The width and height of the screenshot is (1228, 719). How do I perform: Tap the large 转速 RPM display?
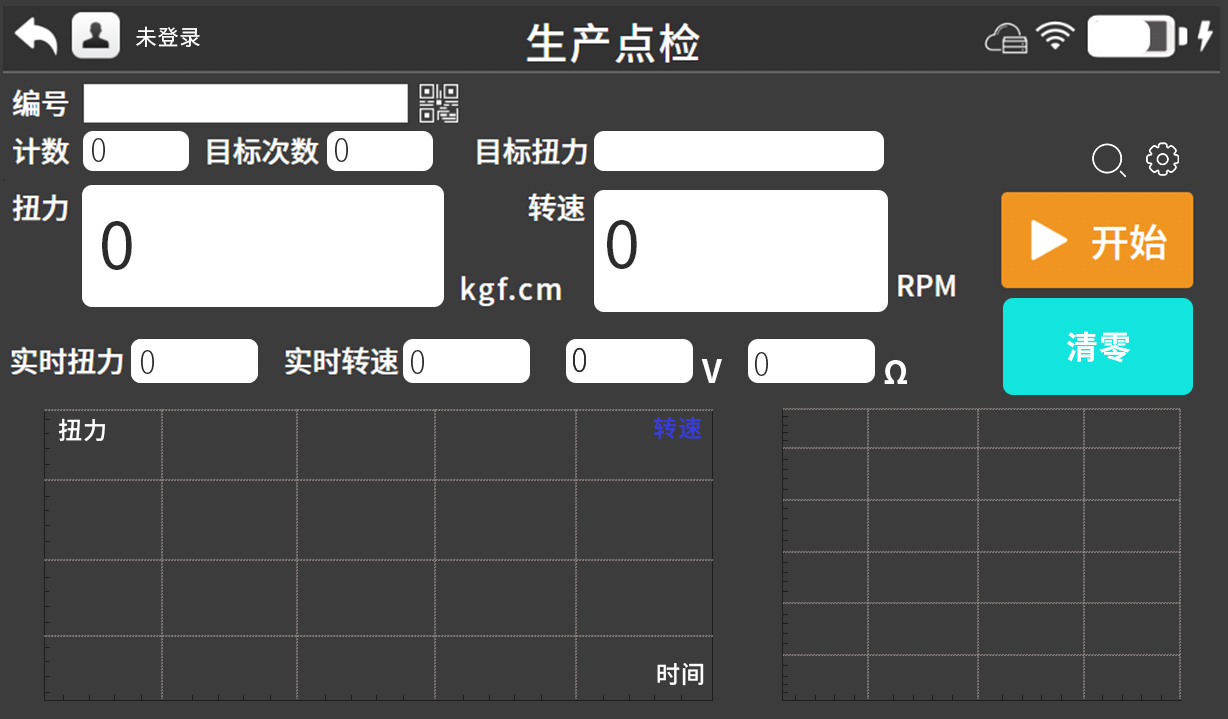[741, 251]
